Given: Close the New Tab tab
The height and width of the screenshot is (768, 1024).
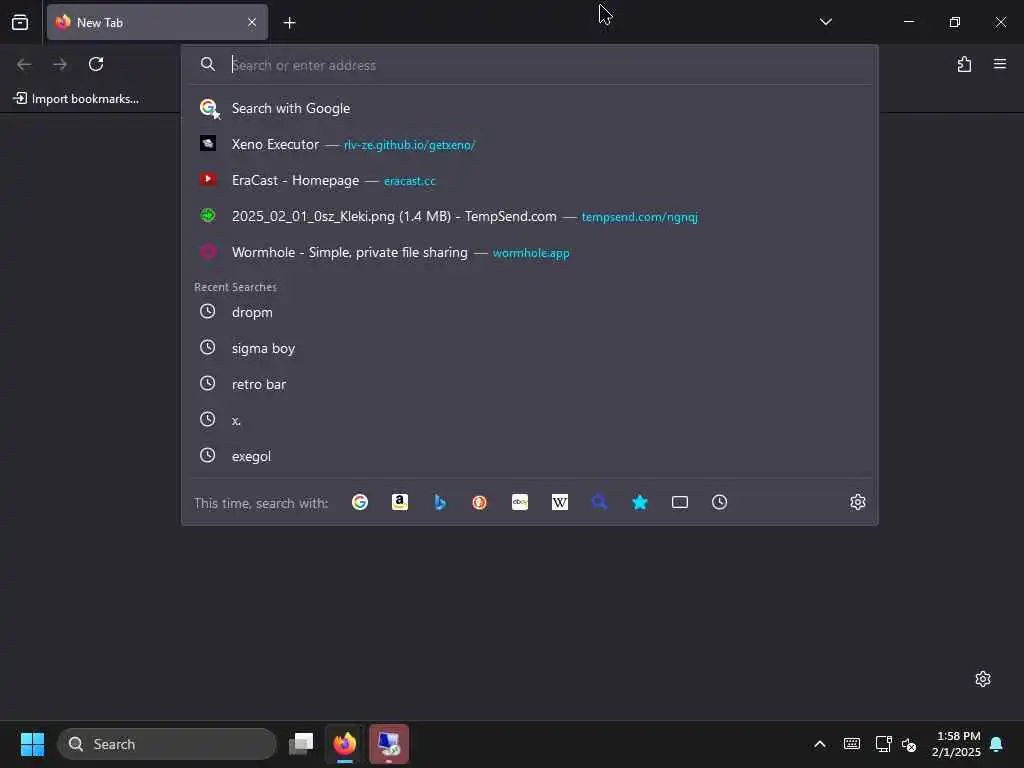Looking at the screenshot, I should (x=252, y=22).
